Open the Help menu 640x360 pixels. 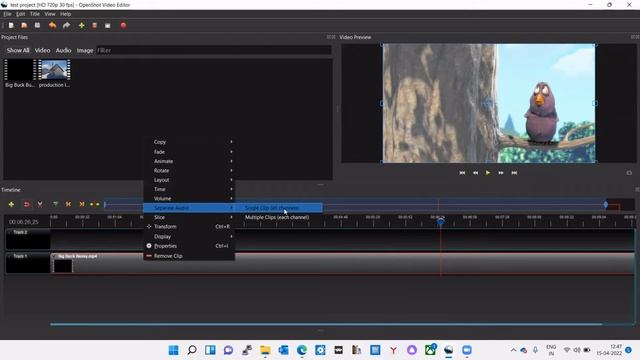65,14
